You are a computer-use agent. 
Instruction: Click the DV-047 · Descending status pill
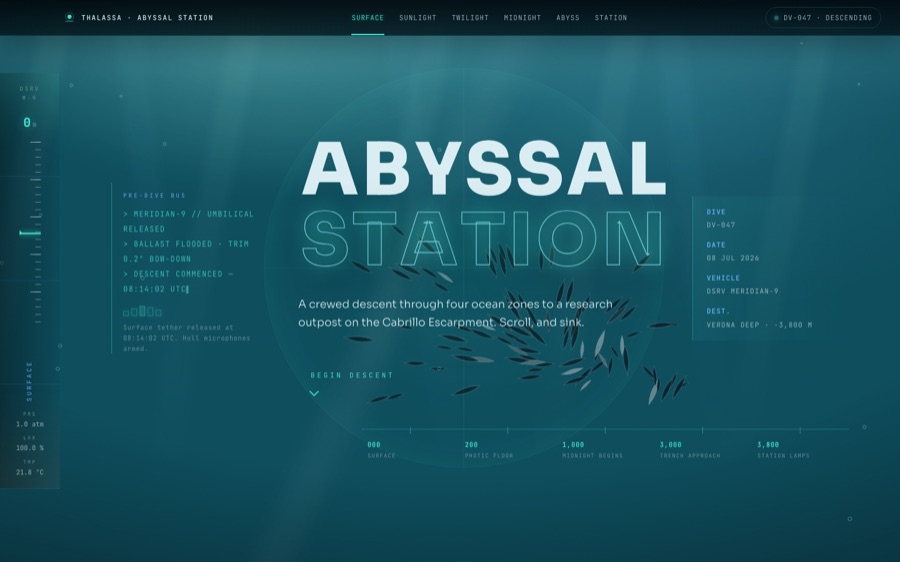coord(823,18)
